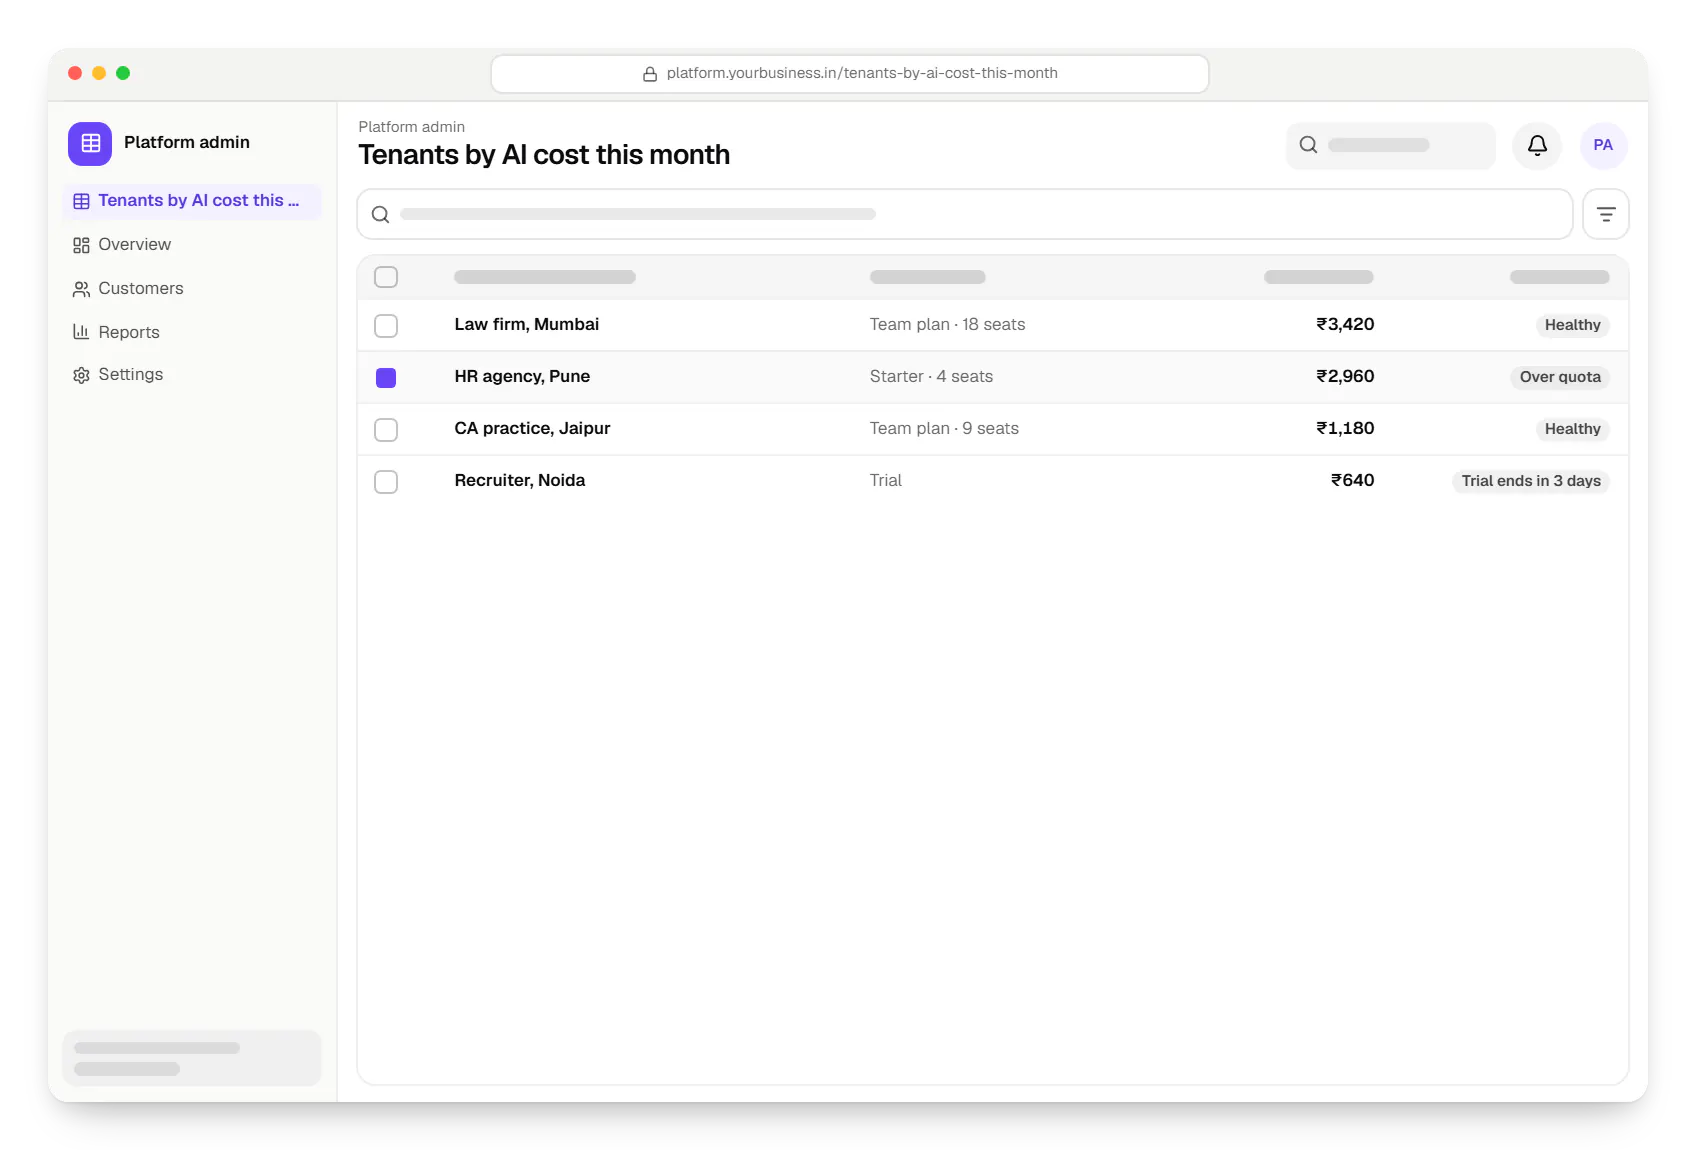Open the PA user avatar

tap(1603, 146)
